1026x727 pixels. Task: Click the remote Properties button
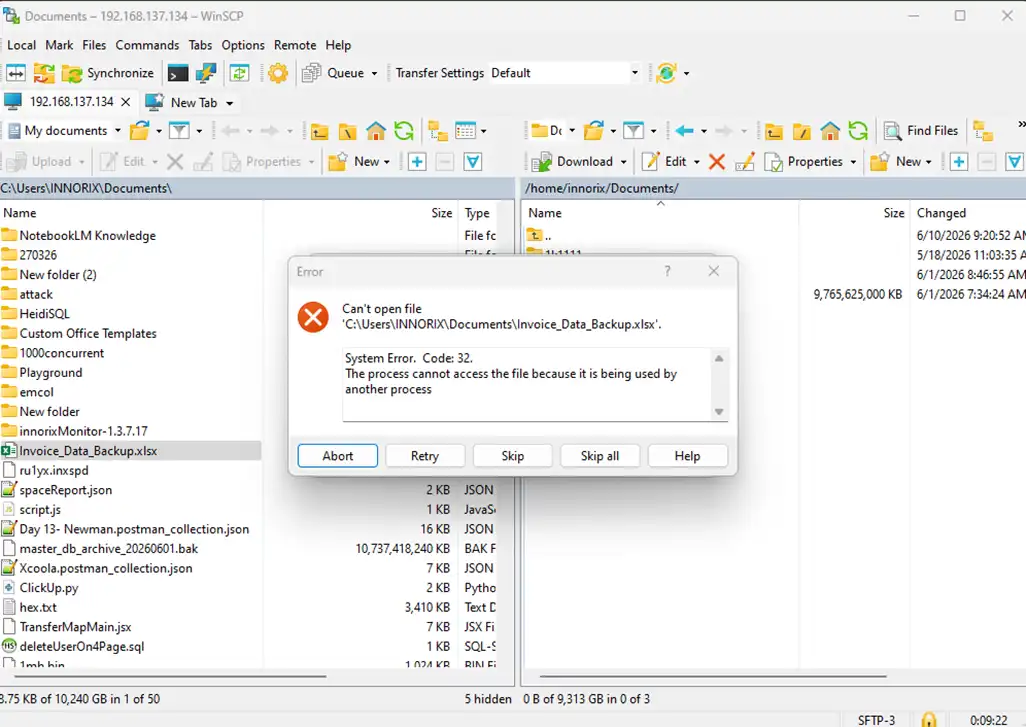[x=804, y=161]
